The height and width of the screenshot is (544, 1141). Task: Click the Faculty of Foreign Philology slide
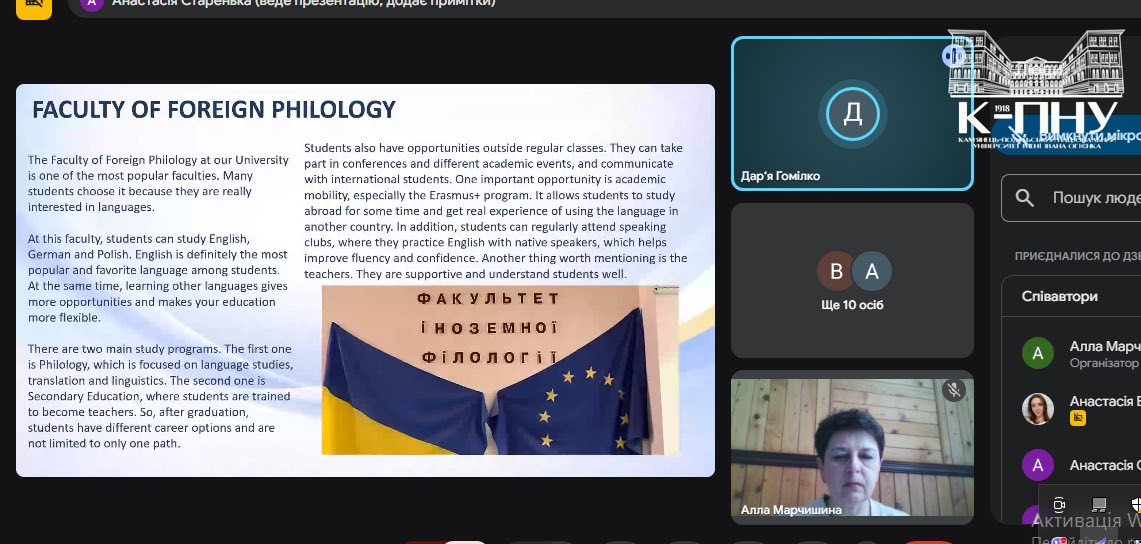point(365,280)
